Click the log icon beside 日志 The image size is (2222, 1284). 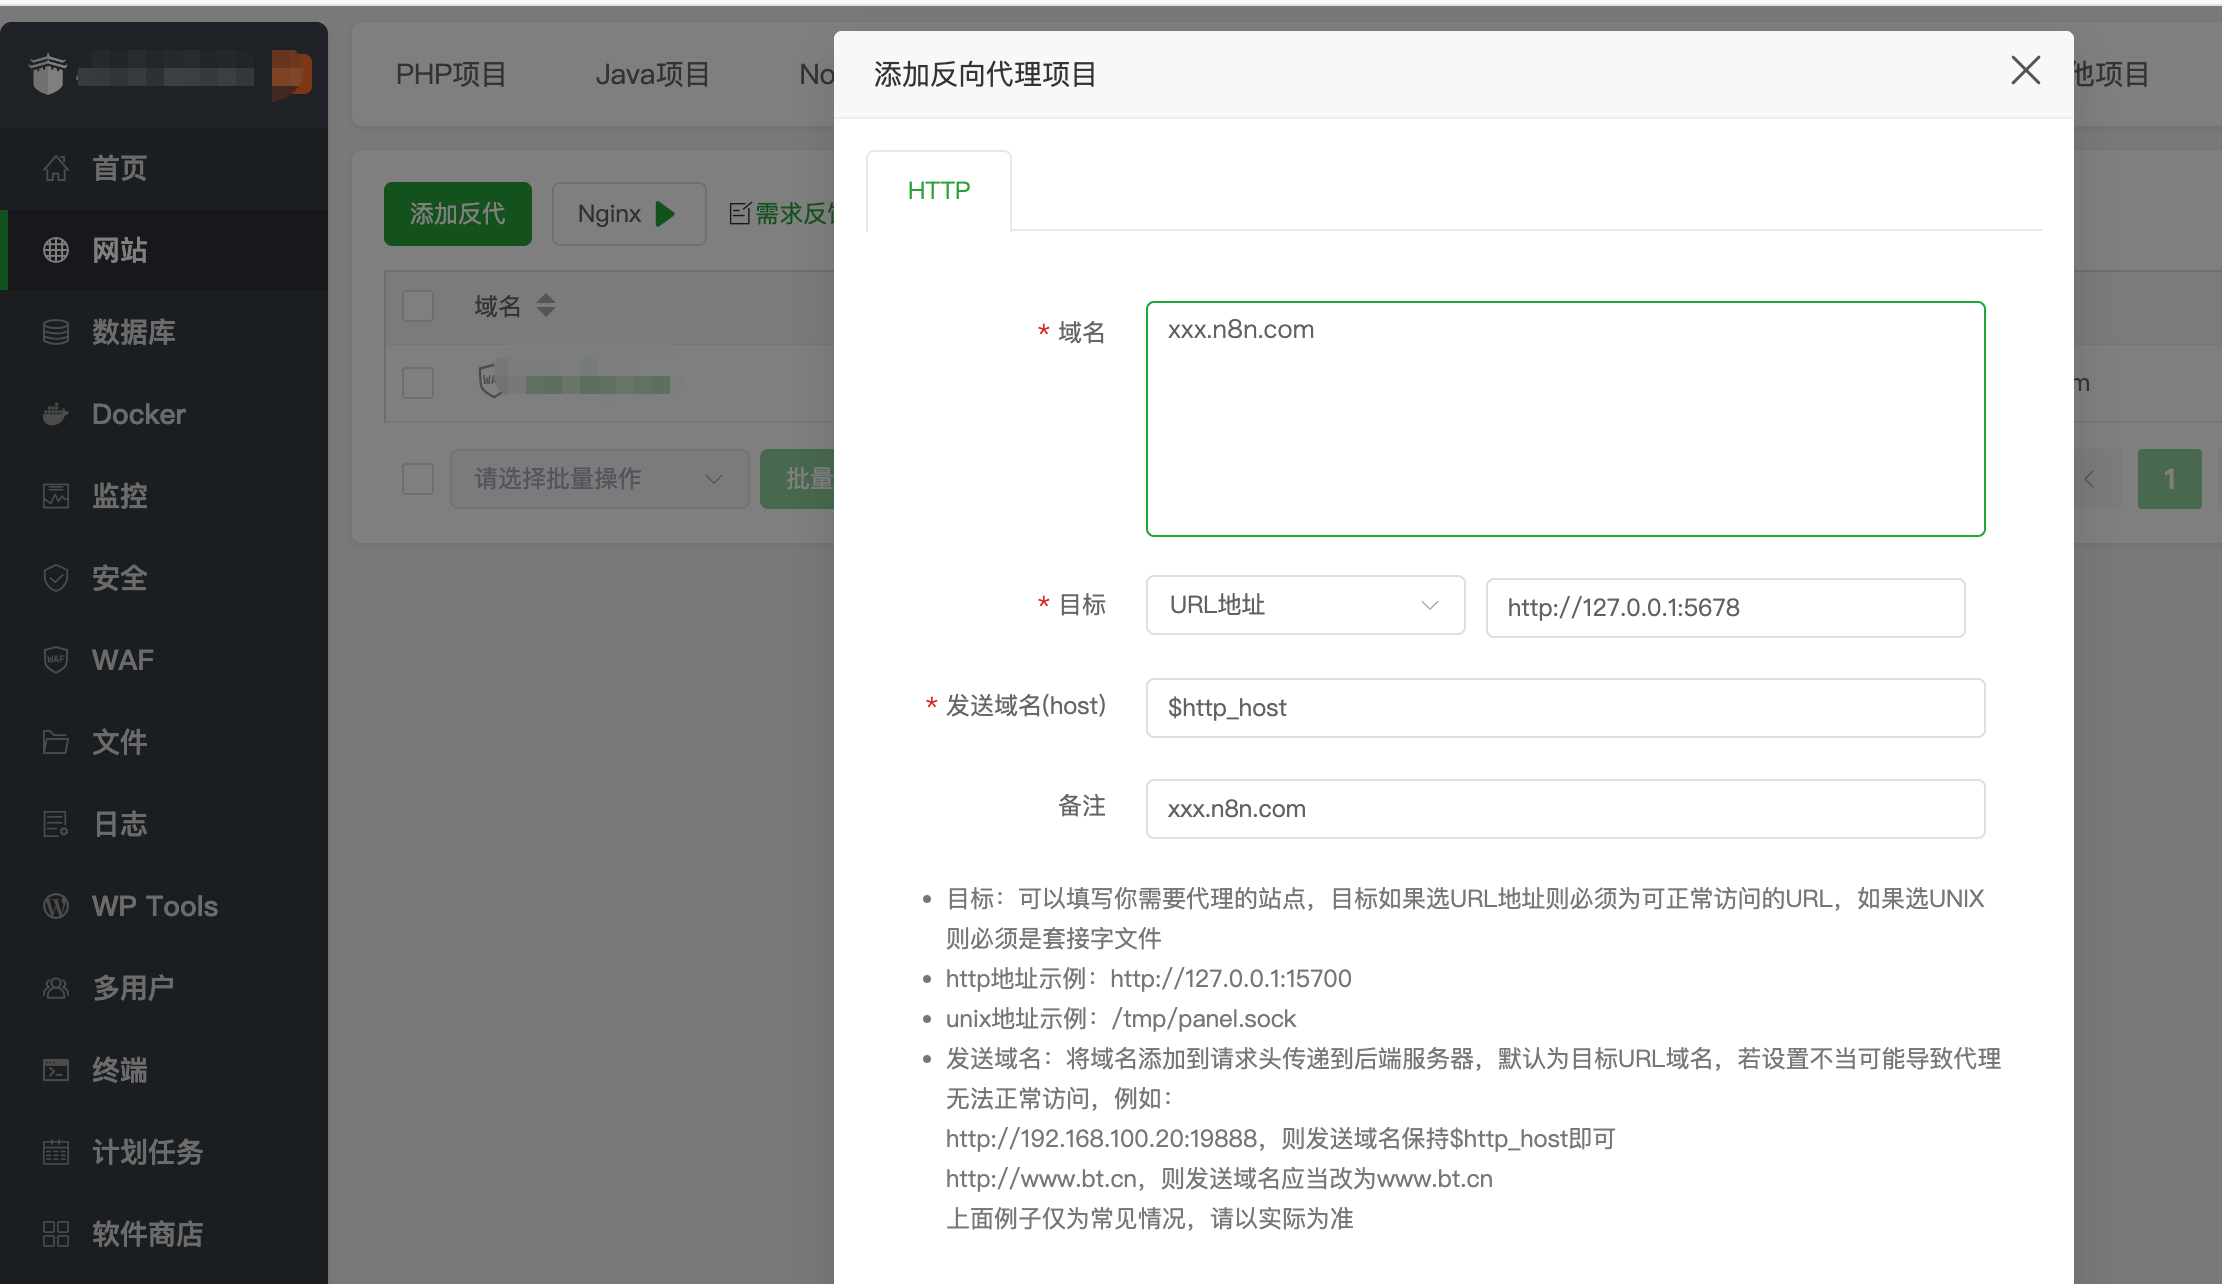(56, 824)
